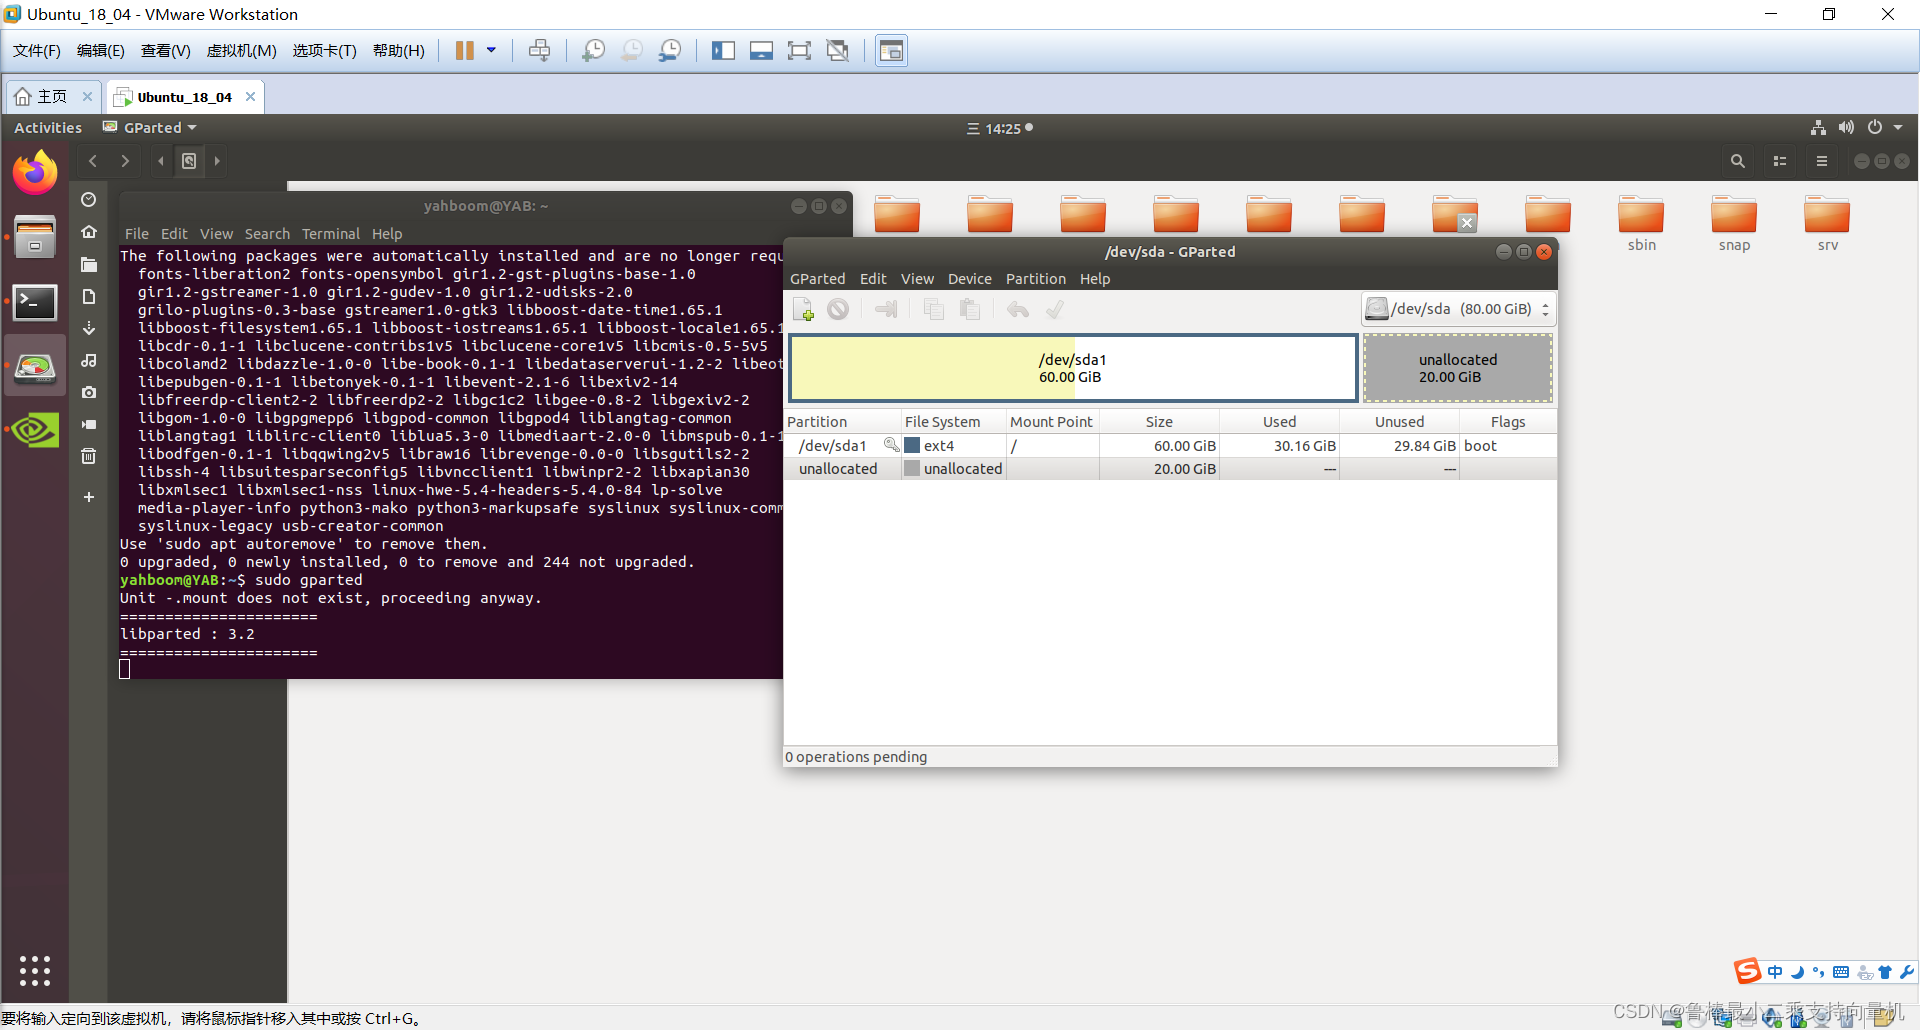Open the Search menu in the terminal
This screenshot has width=1920, height=1030.
pos(267,234)
